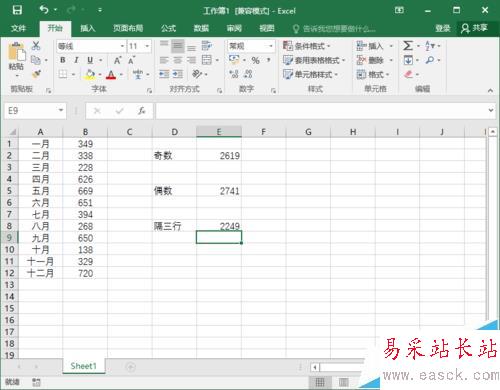Toggle Italic formatting
Screen dimensions: 500x390
click(x=76, y=60)
